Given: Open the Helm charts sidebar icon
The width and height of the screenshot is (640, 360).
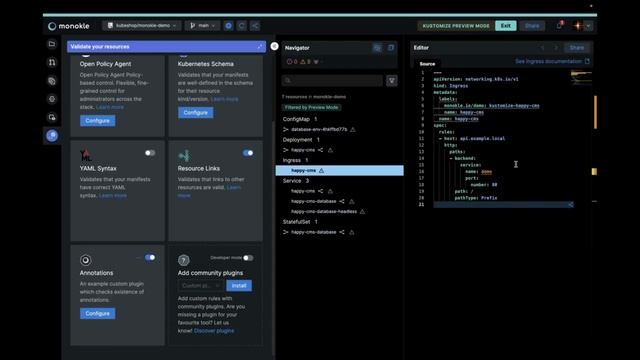Looking at the screenshot, I should [52, 99].
